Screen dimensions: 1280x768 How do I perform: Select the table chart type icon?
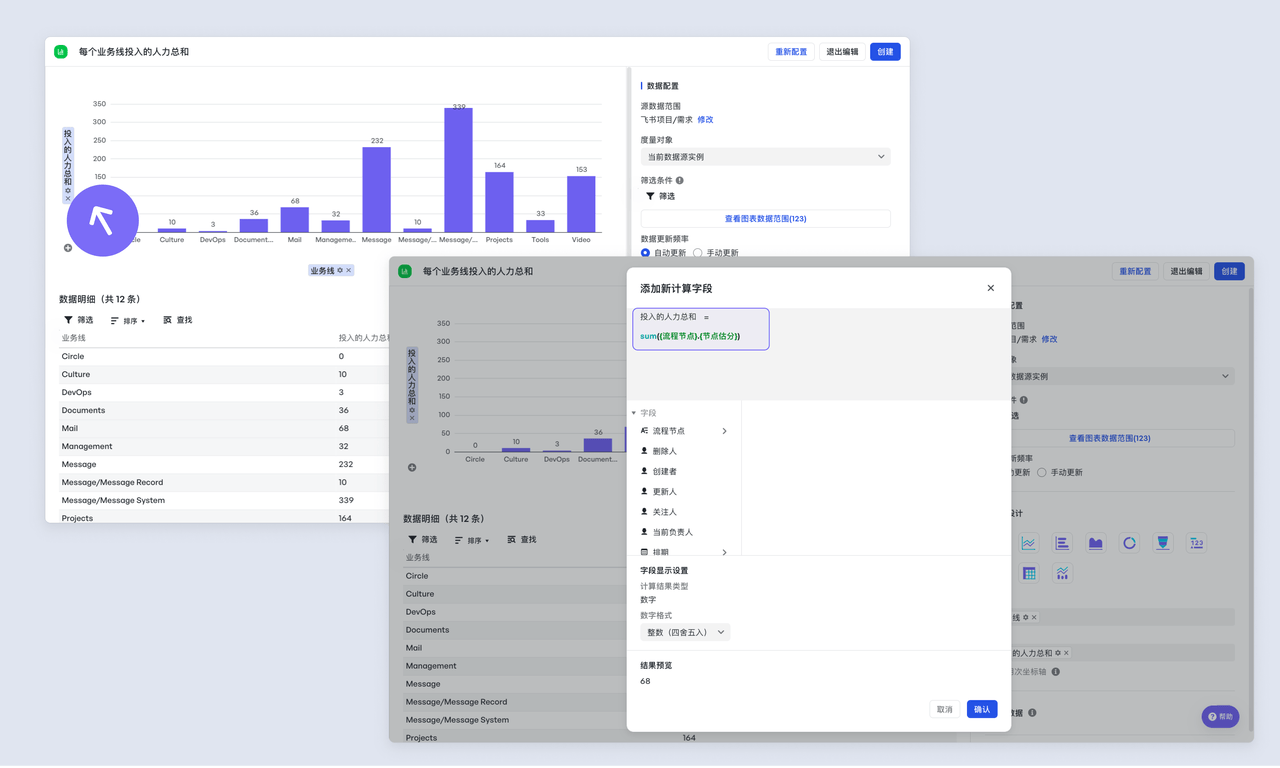coord(1029,573)
